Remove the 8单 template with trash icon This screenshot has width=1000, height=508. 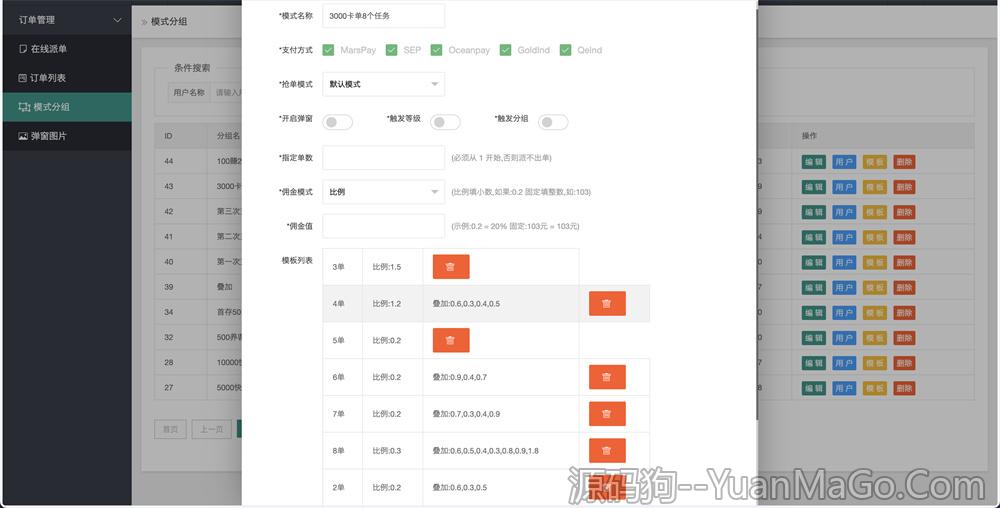click(607, 451)
